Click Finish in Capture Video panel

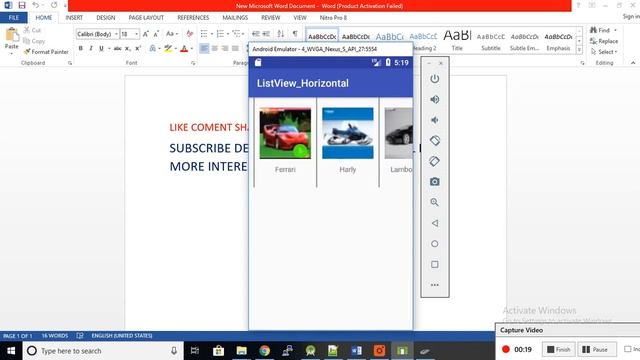point(559,349)
